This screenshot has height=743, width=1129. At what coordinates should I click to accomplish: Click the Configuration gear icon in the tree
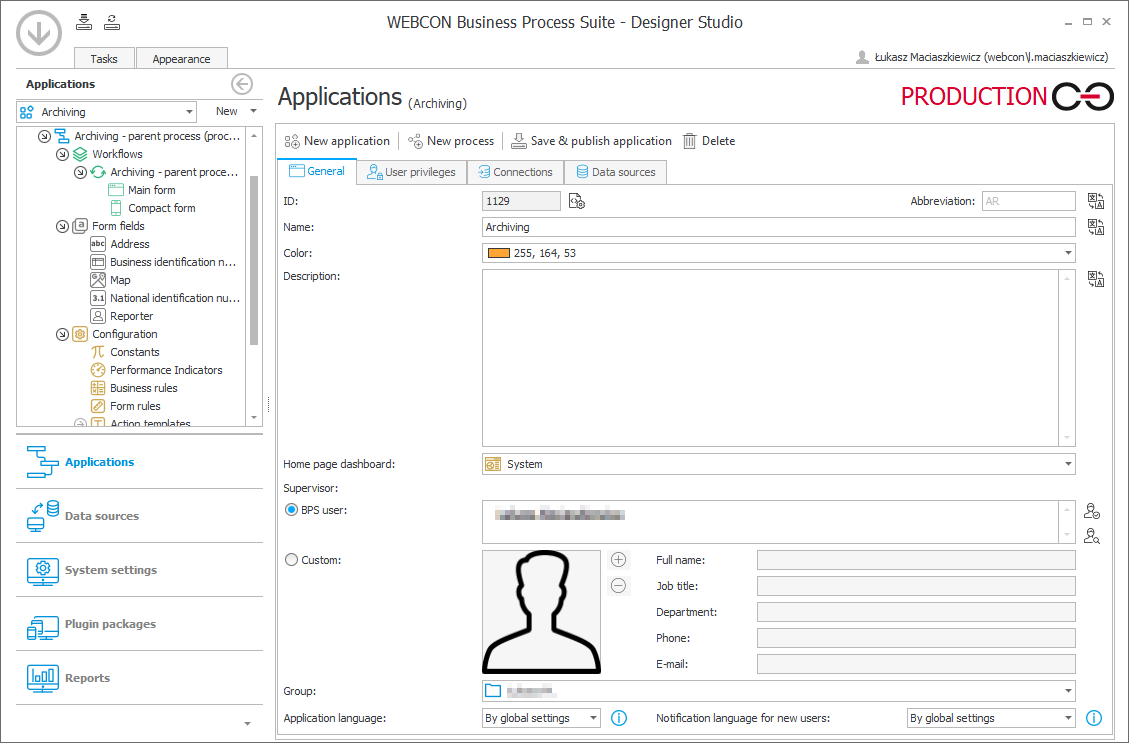[x=80, y=334]
